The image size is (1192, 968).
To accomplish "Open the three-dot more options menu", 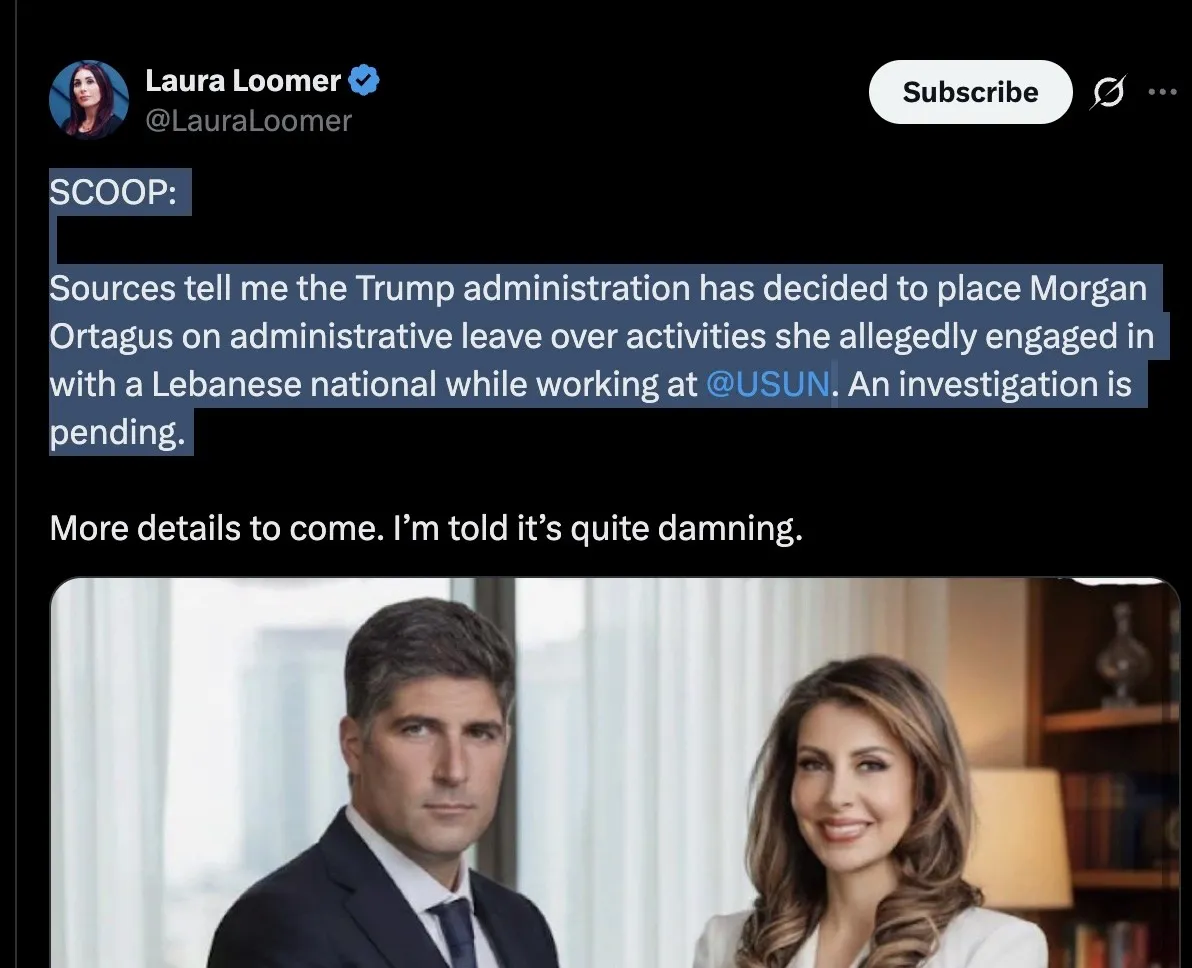I will [x=1162, y=92].
